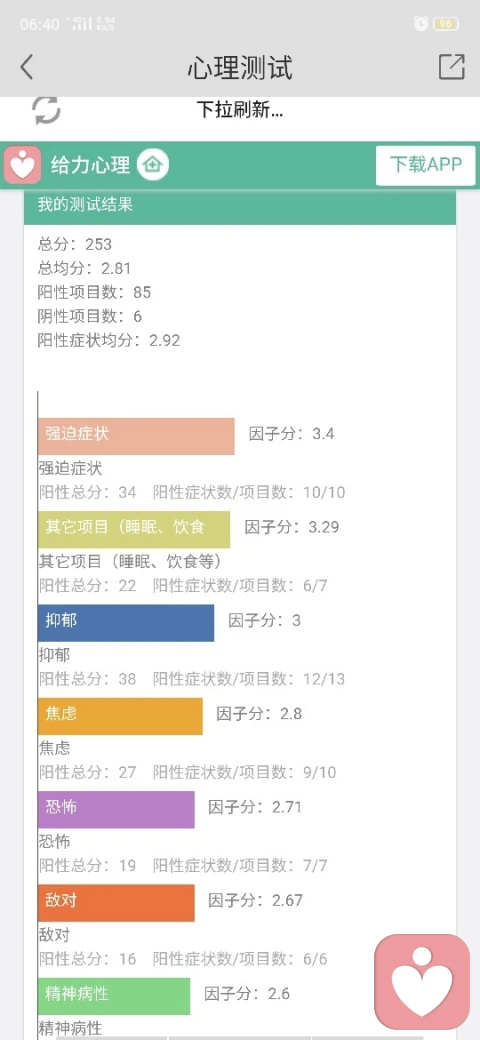Select the yellow-green 其它项目 bar
Viewport: 480px width, 1040px height.
[x=134, y=529]
